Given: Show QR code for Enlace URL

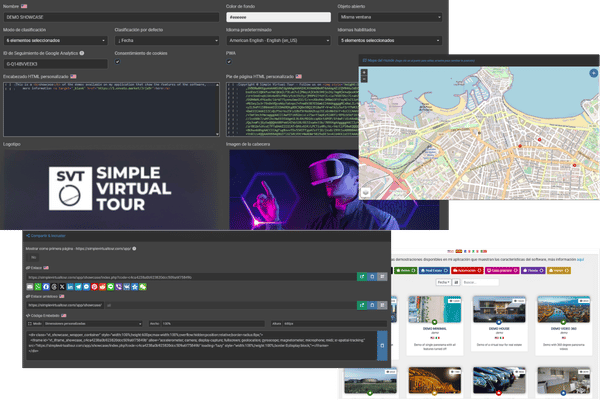Looking at the screenshot, I should click(x=382, y=276).
